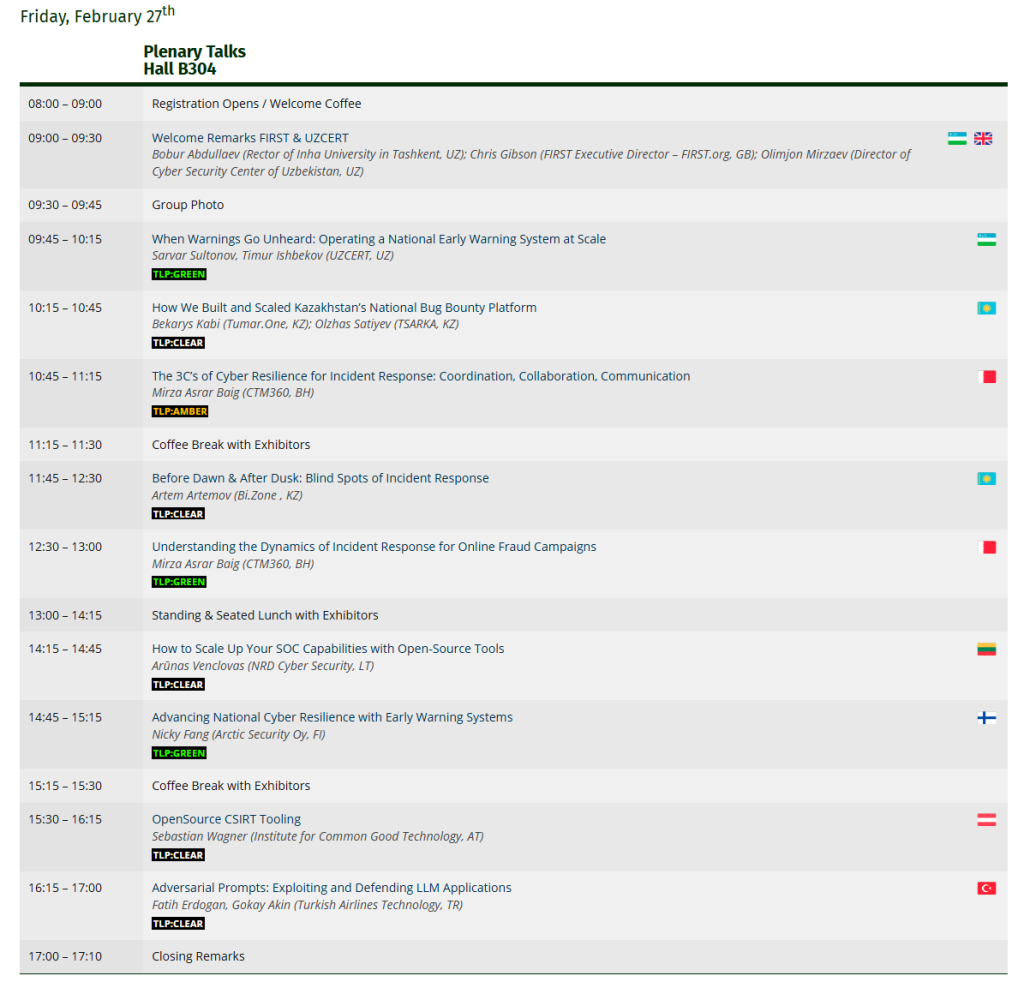Open the Scale Up Your SOC talk
This screenshot has width=1024, height=982.
tap(327, 649)
